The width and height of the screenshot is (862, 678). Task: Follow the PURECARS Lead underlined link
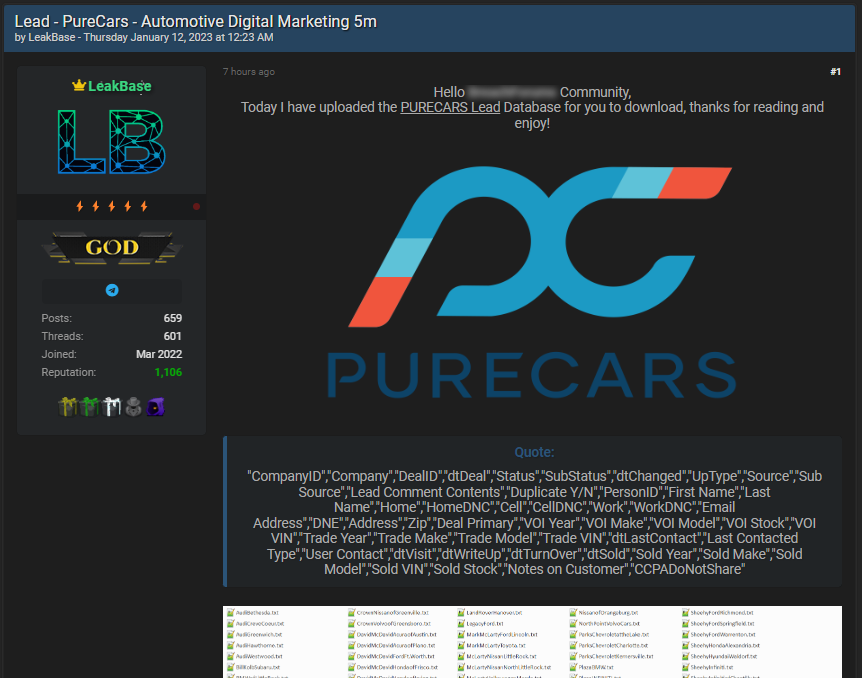(450, 107)
